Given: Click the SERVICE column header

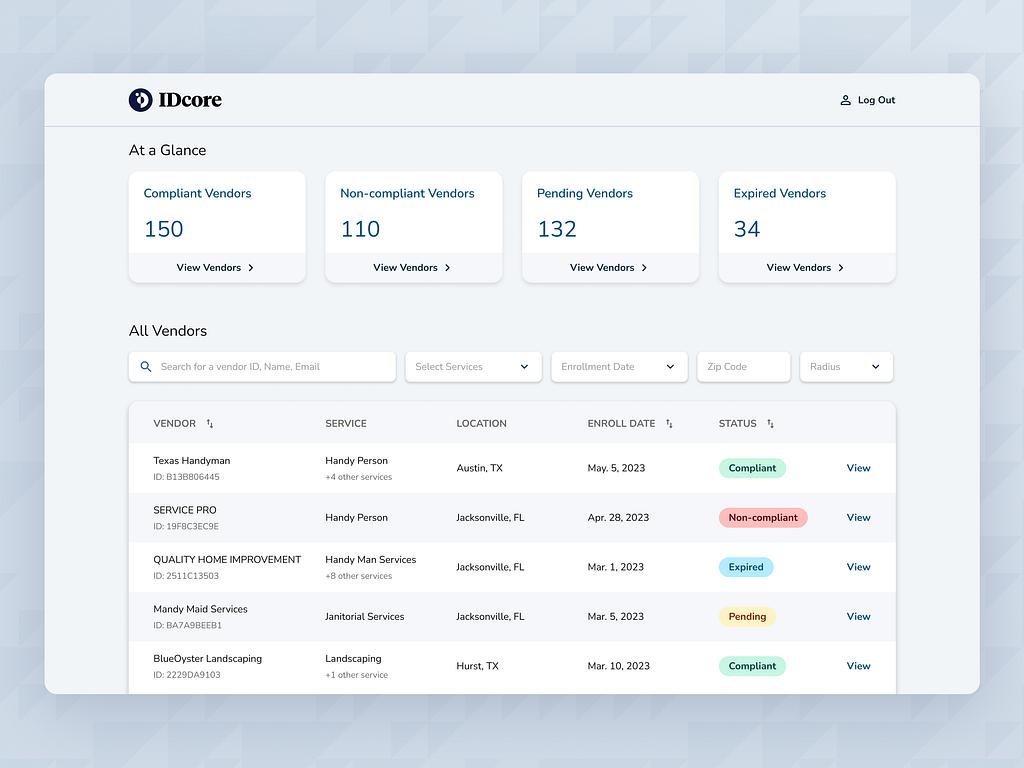Looking at the screenshot, I should click(x=346, y=424).
